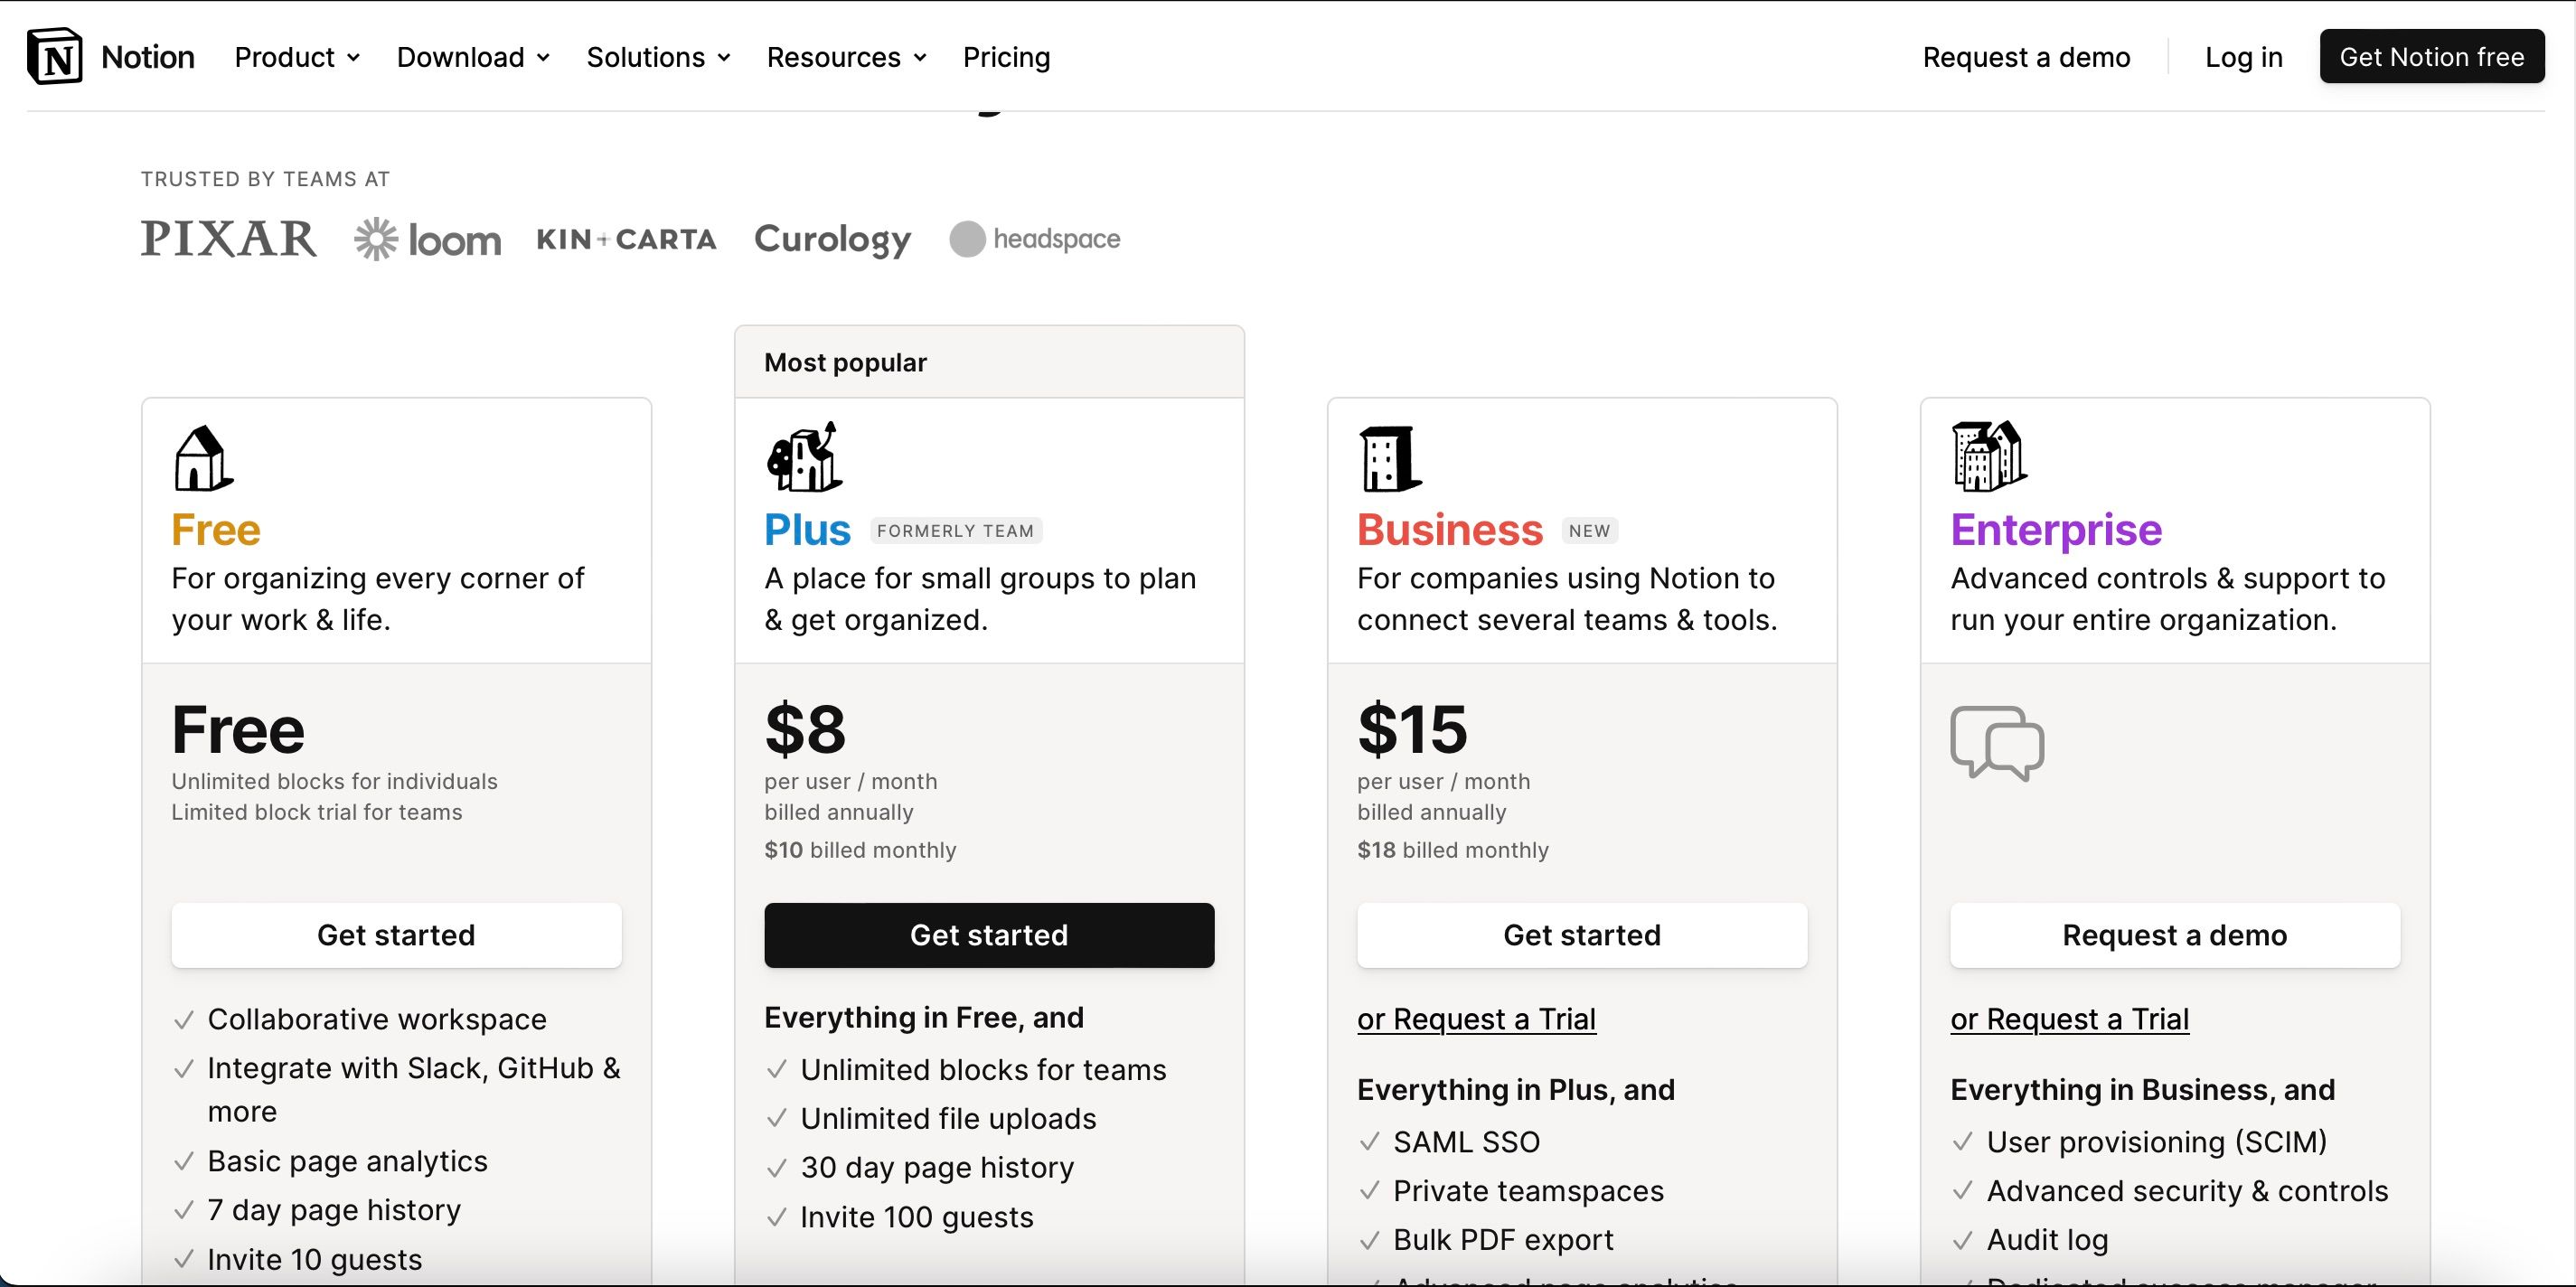Click checkmark beside Invite 100 guests
The width and height of the screenshot is (2576, 1287).
coord(777,1218)
